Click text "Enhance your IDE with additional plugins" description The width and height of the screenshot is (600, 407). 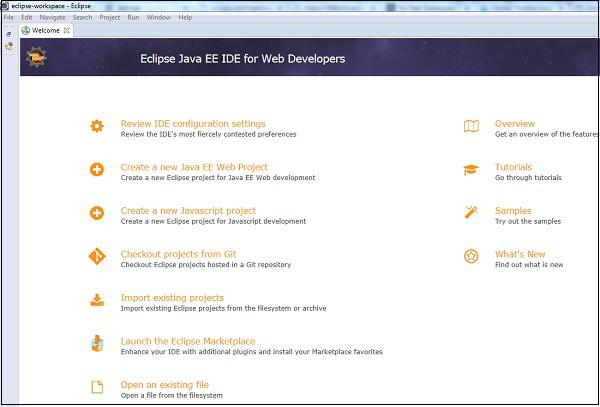251,352
